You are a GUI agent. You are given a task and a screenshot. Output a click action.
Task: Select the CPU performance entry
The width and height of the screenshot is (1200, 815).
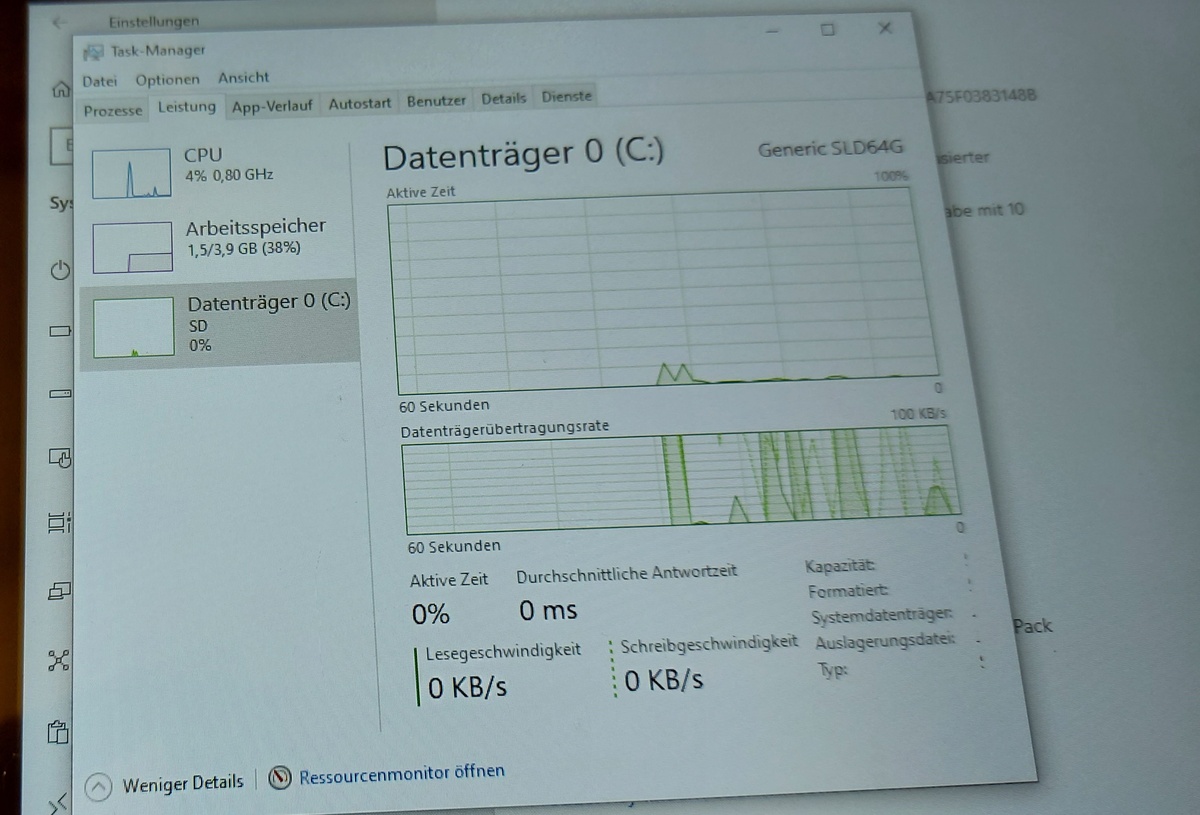(216, 170)
